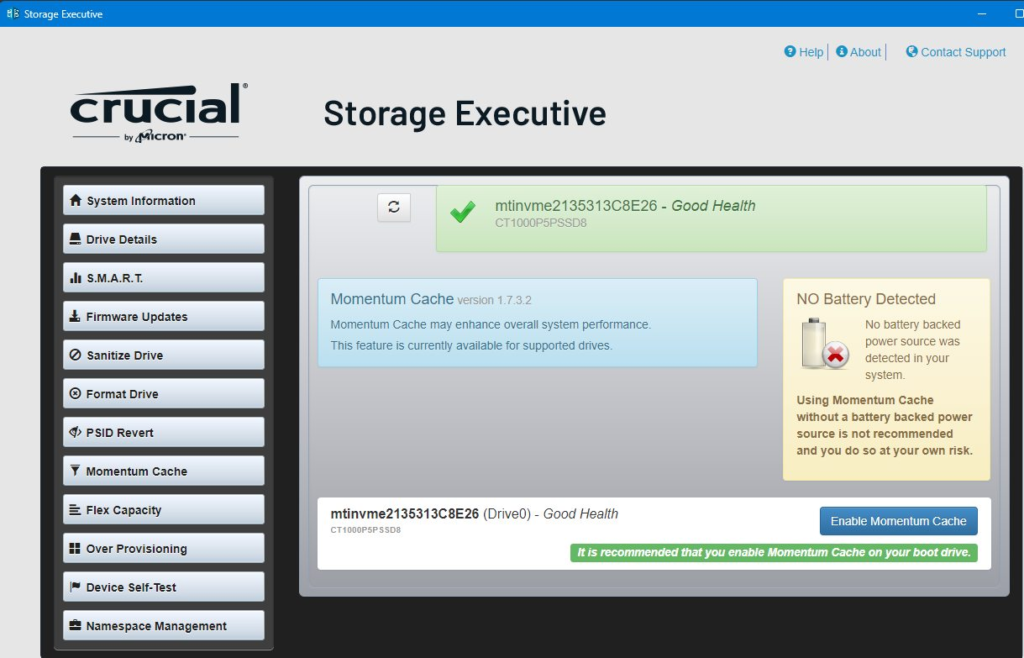Click the download icon beside Firmware Updates
The height and width of the screenshot is (658, 1024).
click(75, 316)
